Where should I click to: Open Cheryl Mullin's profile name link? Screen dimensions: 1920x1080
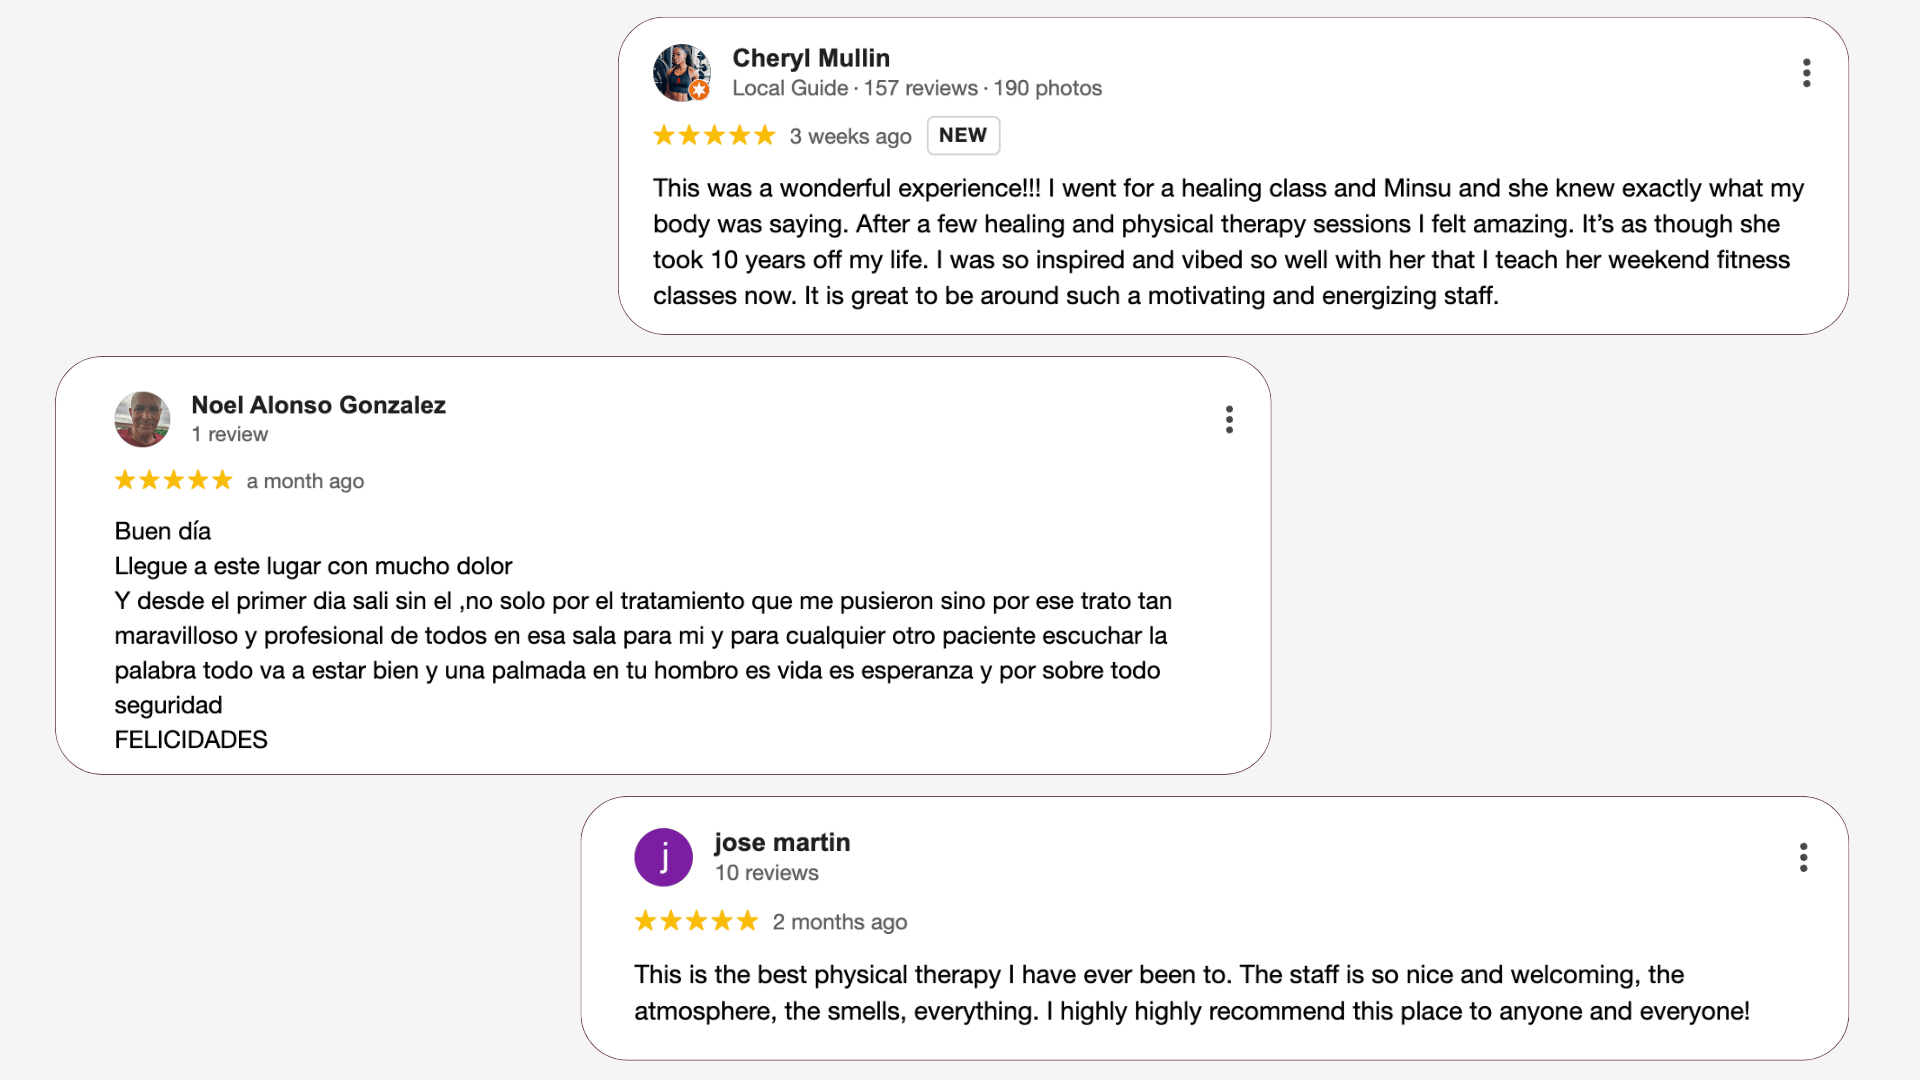(x=811, y=58)
